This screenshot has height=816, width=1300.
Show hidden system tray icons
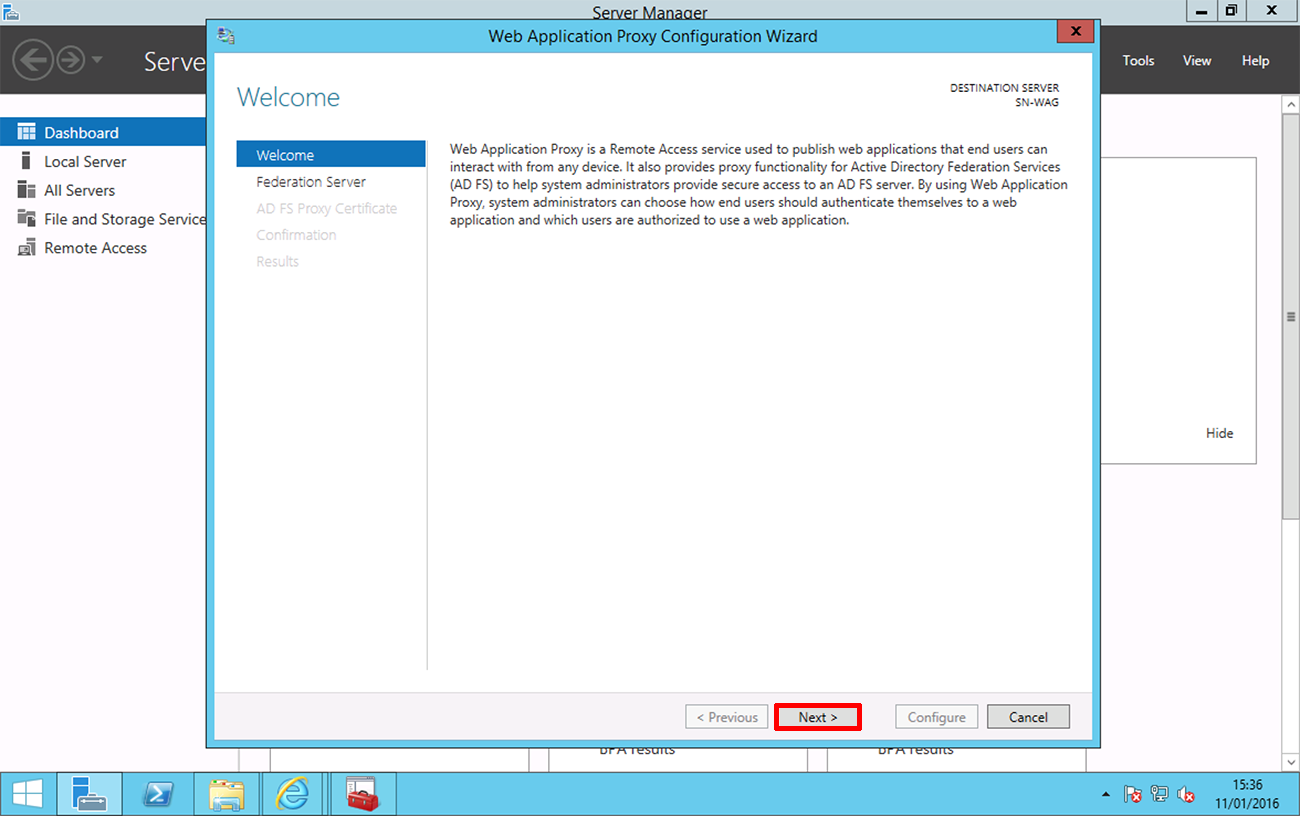pyautogui.click(x=1106, y=795)
